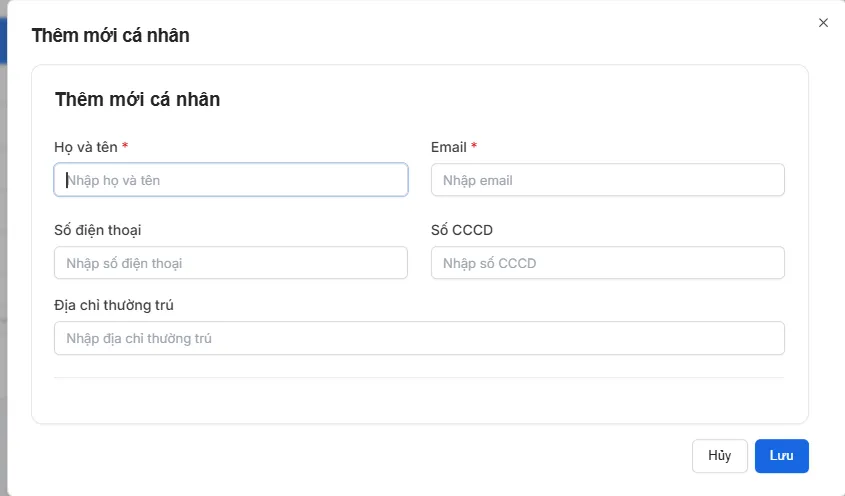The width and height of the screenshot is (845, 496).
Task: Click the red asterisk beside Họ và tên
Action: point(125,147)
